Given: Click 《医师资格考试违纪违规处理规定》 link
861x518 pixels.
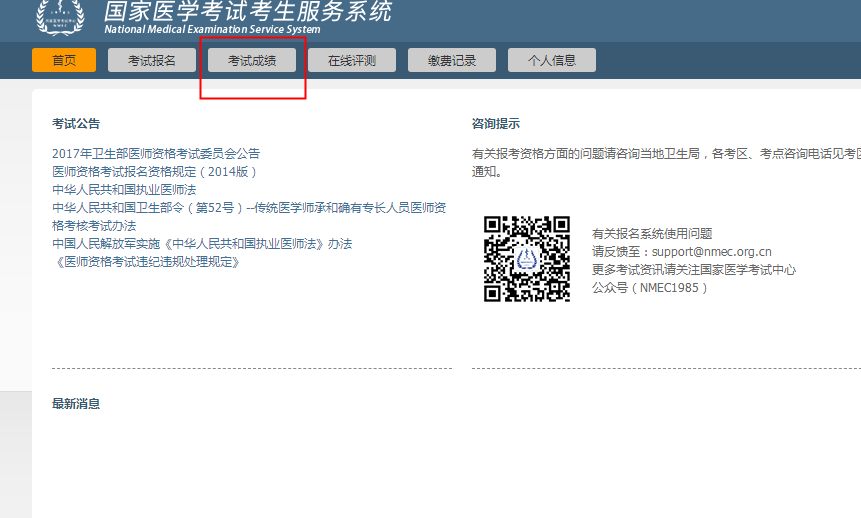Looking at the screenshot, I should (146, 262).
